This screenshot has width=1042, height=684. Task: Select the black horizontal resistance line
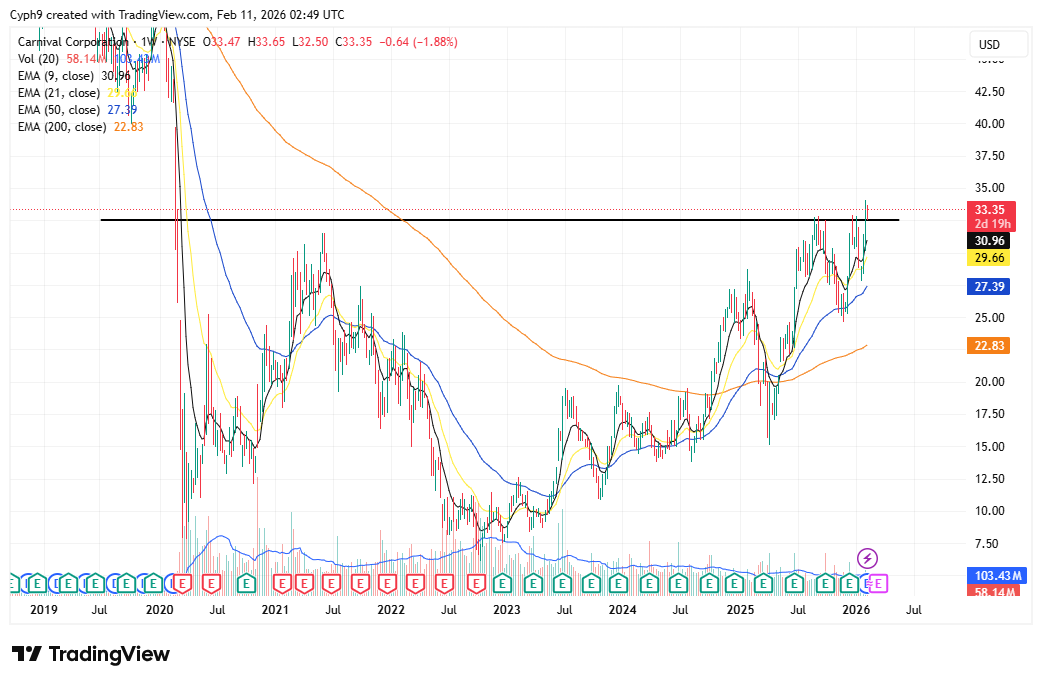[x=500, y=220]
